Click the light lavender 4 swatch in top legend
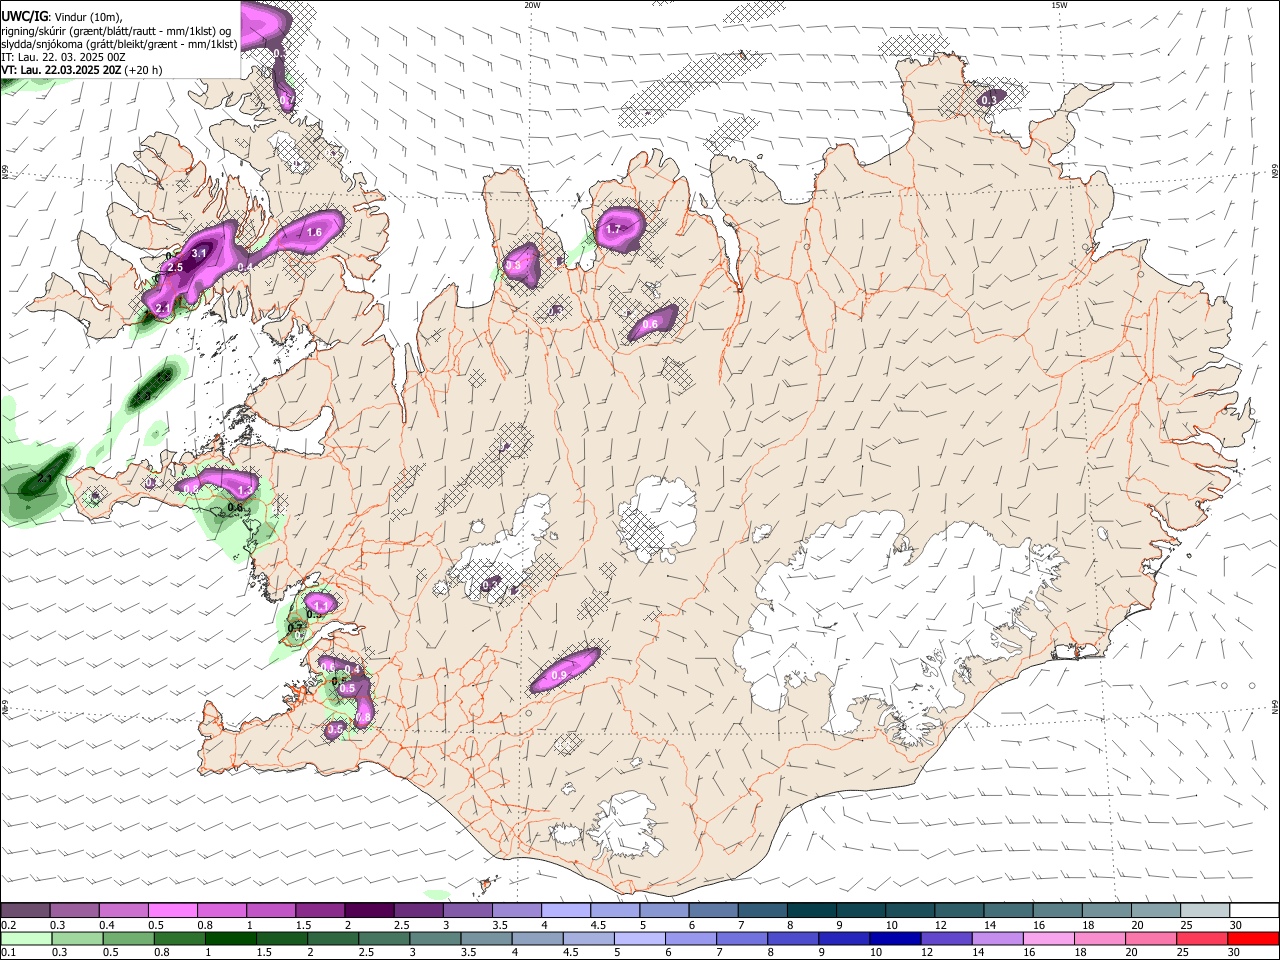The image size is (1280, 960). point(564,910)
